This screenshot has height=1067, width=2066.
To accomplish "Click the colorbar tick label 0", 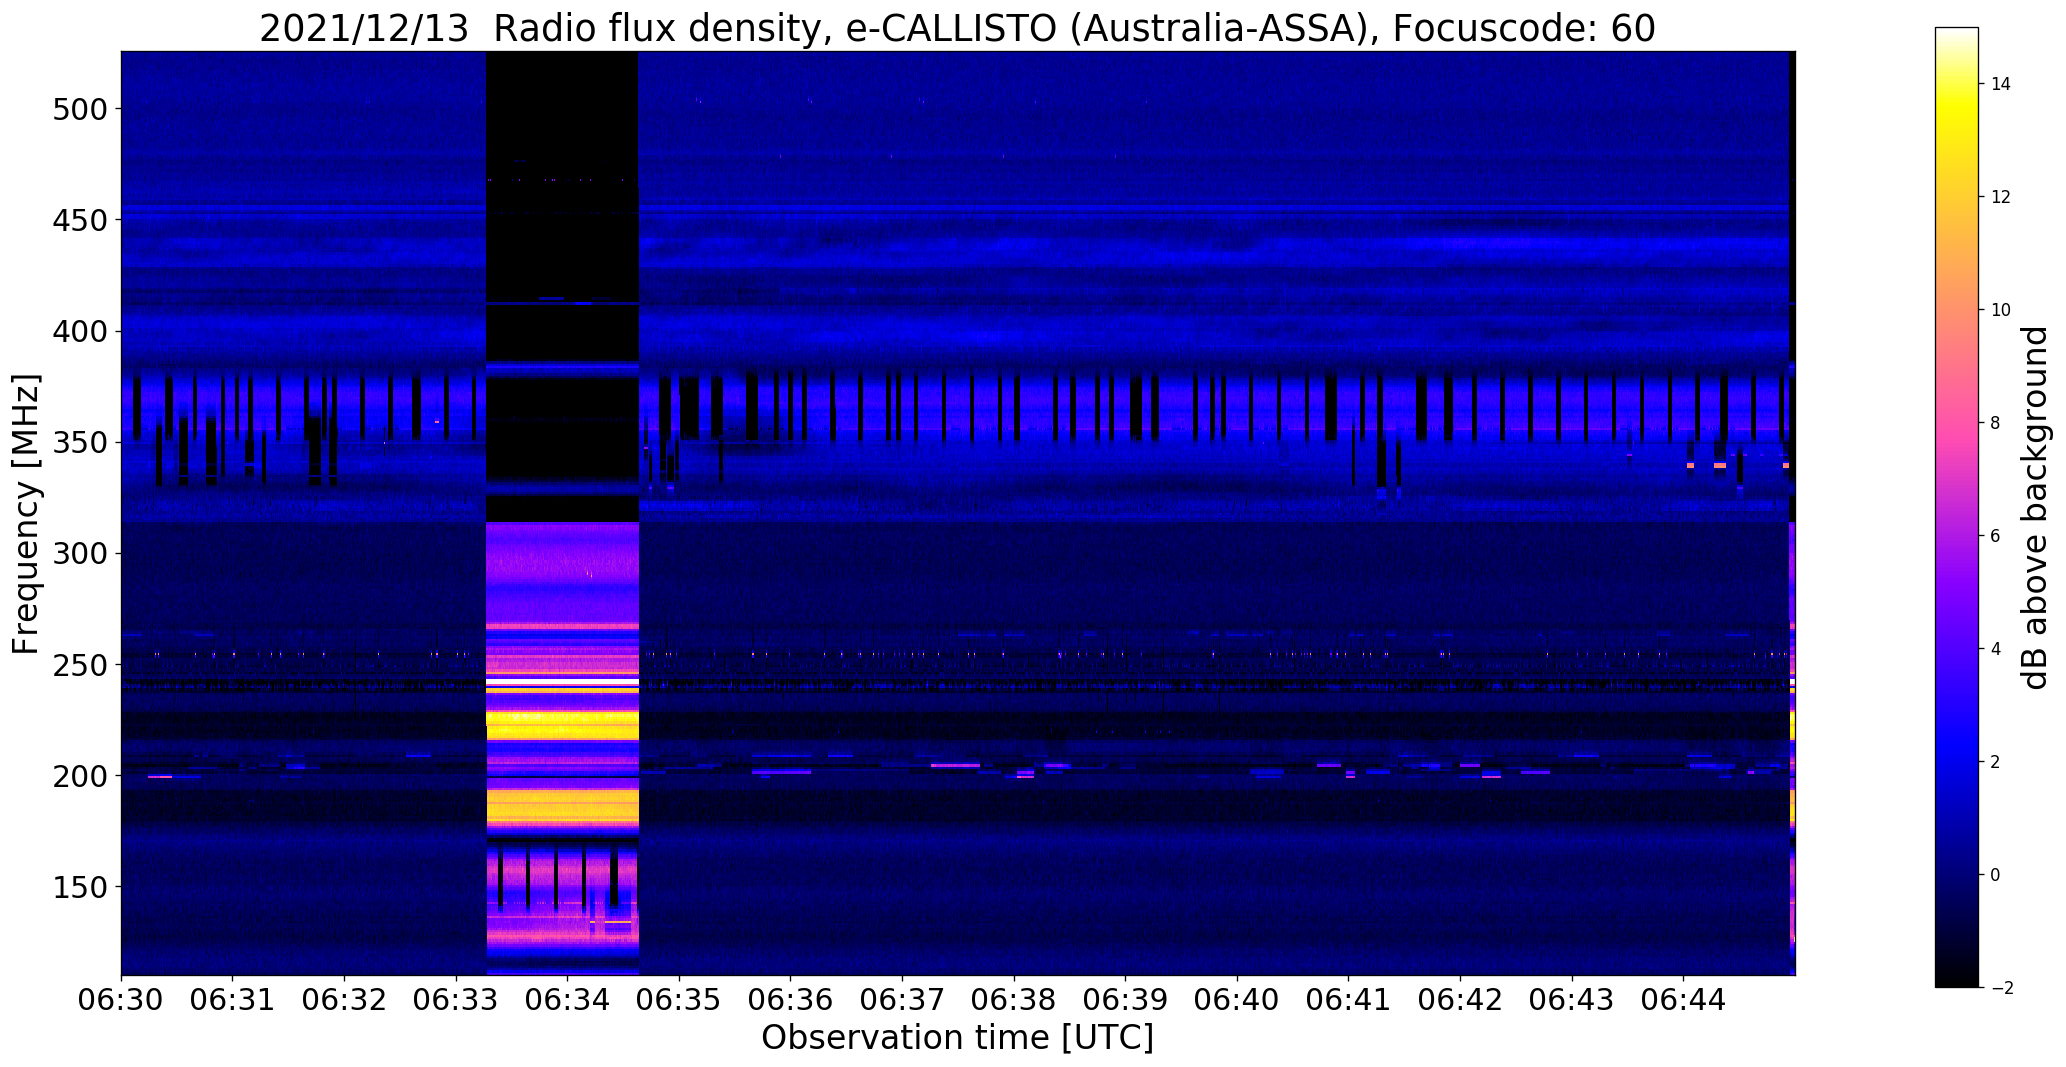I will pyautogui.click(x=1995, y=875).
